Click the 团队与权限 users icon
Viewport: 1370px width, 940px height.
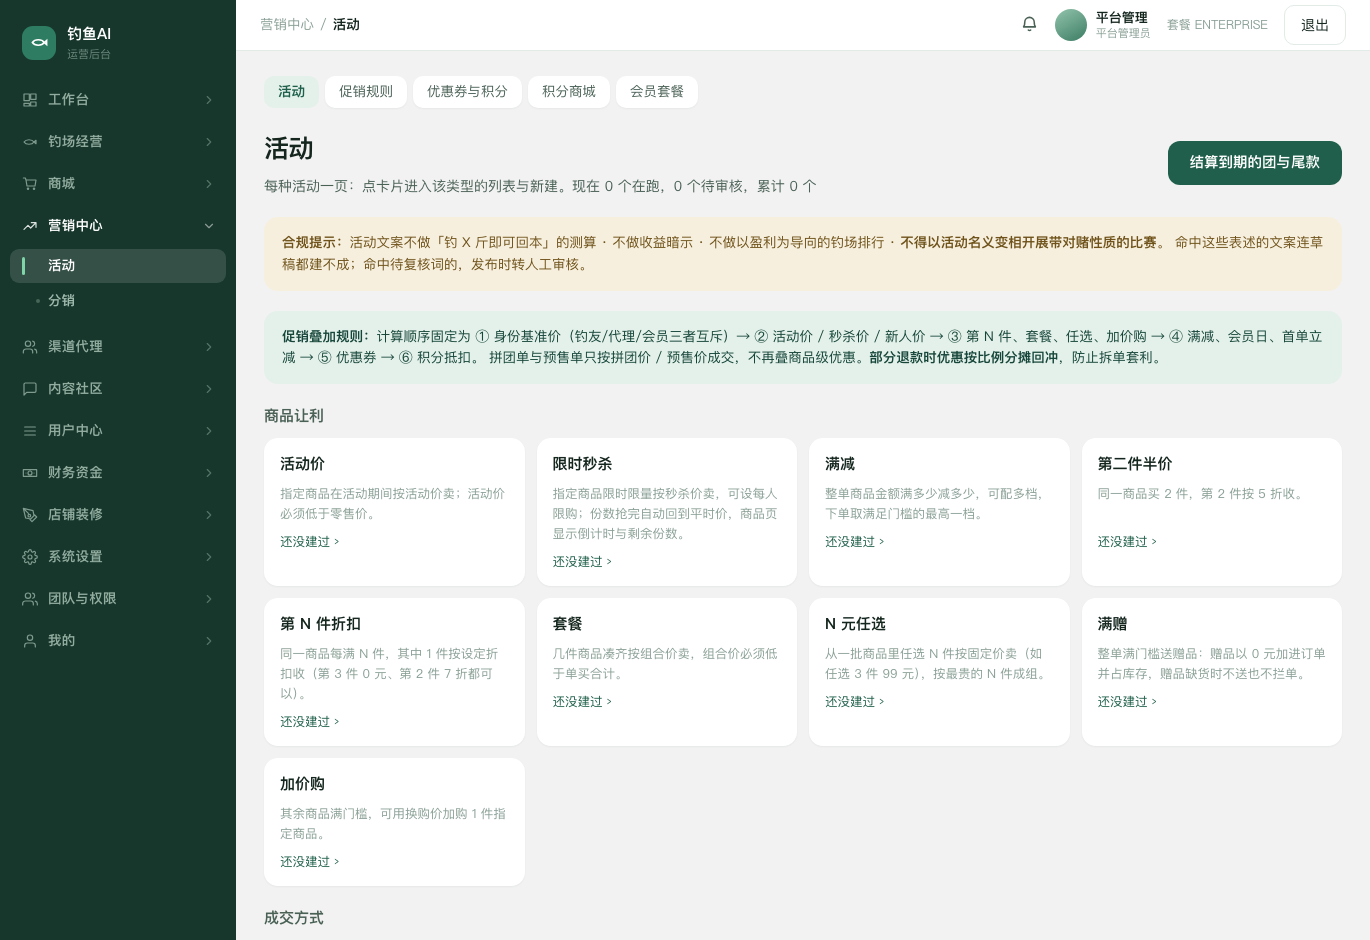30,599
